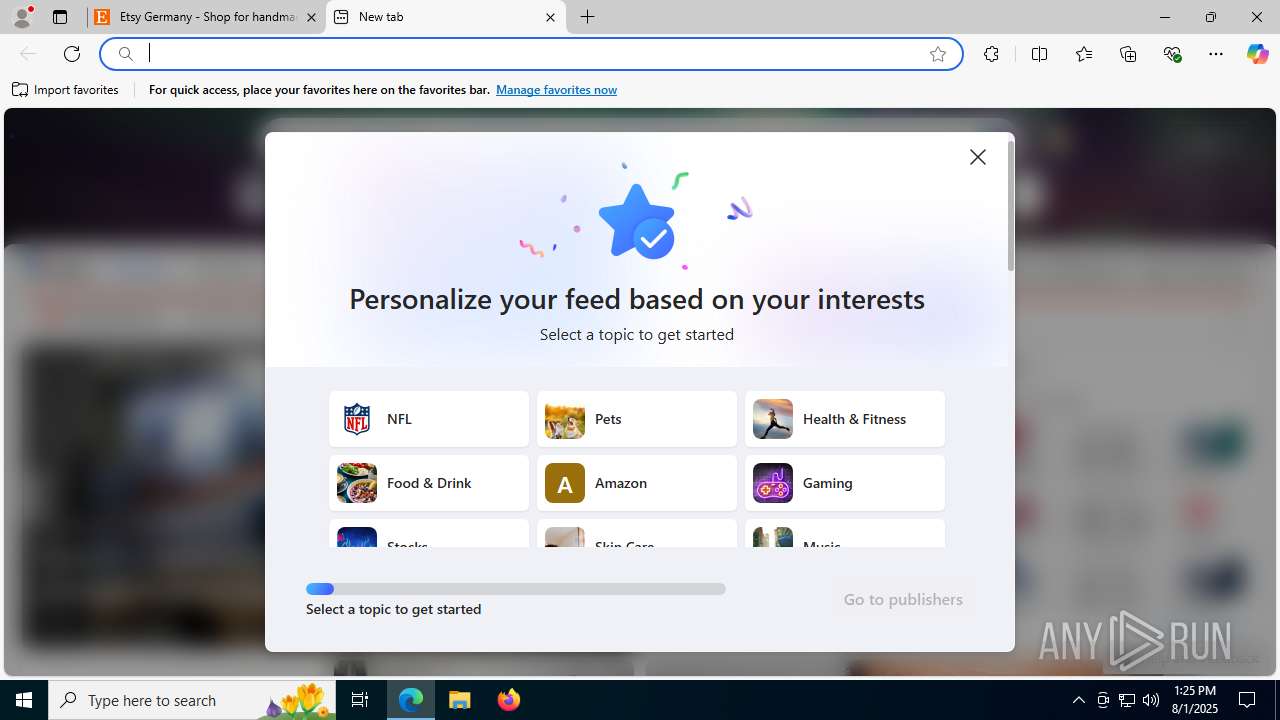
Task: Select the Gaming topic
Action: pyautogui.click(x=845, y=483)
